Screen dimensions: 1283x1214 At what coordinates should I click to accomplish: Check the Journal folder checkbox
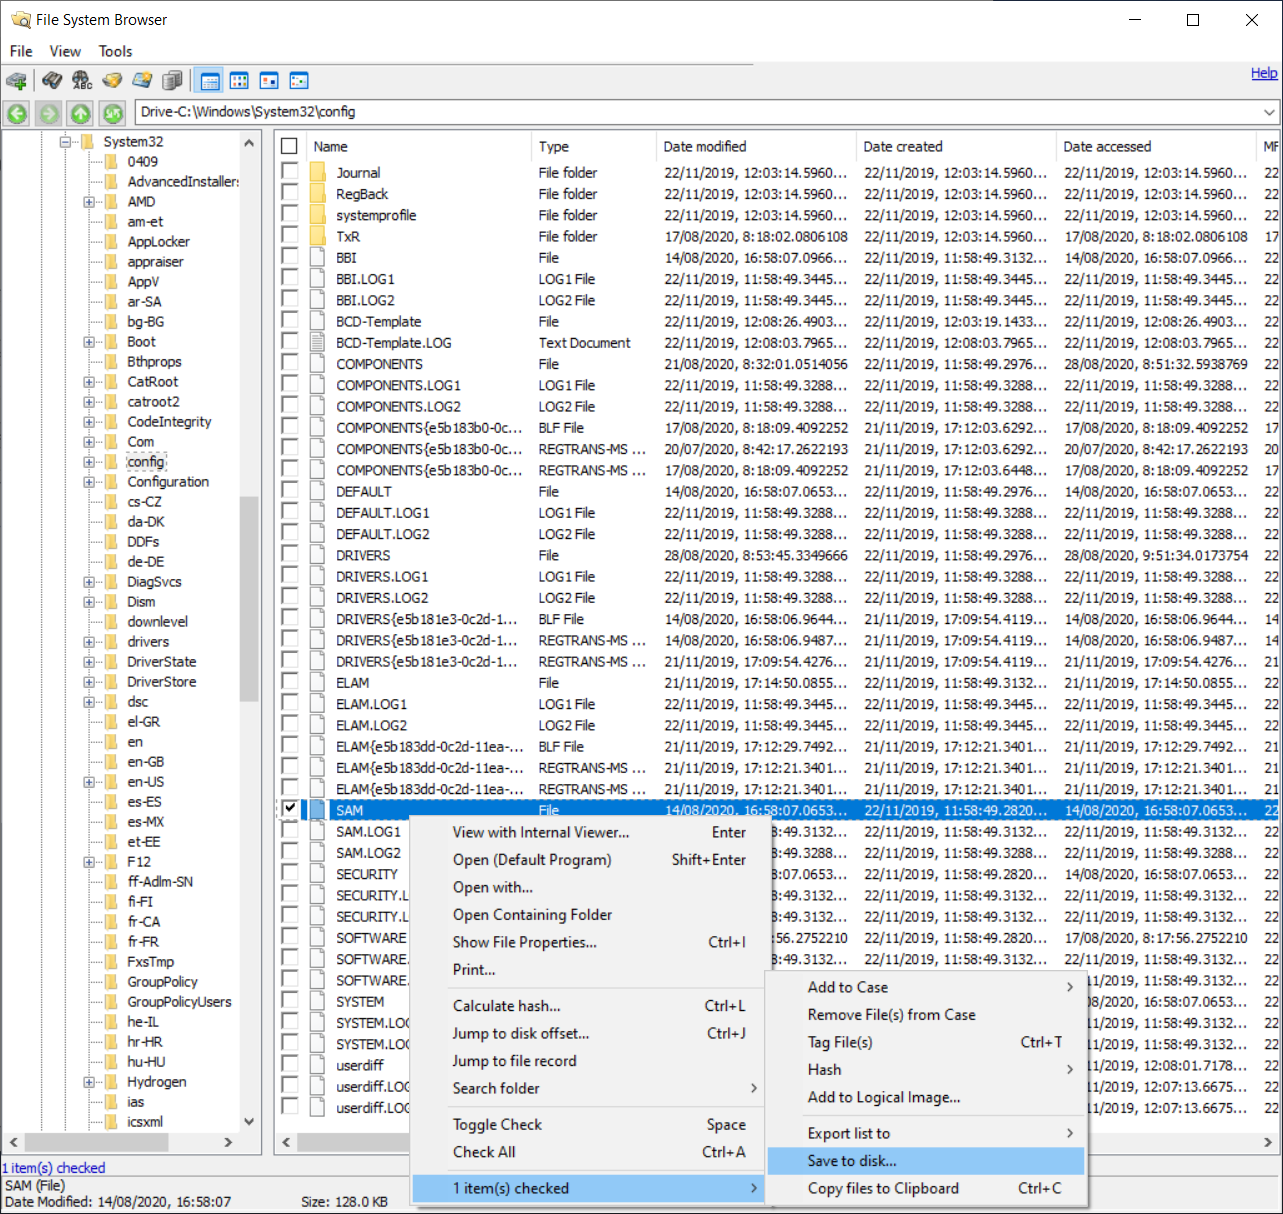290,171
